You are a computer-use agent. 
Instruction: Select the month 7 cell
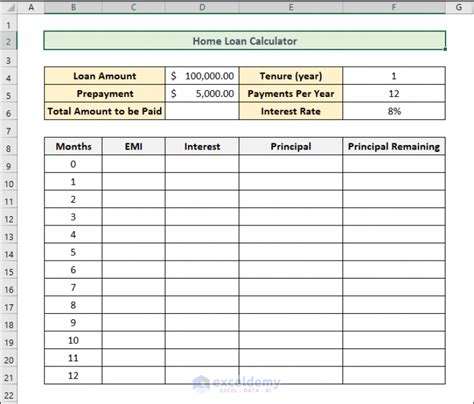[x=73, y=287]
